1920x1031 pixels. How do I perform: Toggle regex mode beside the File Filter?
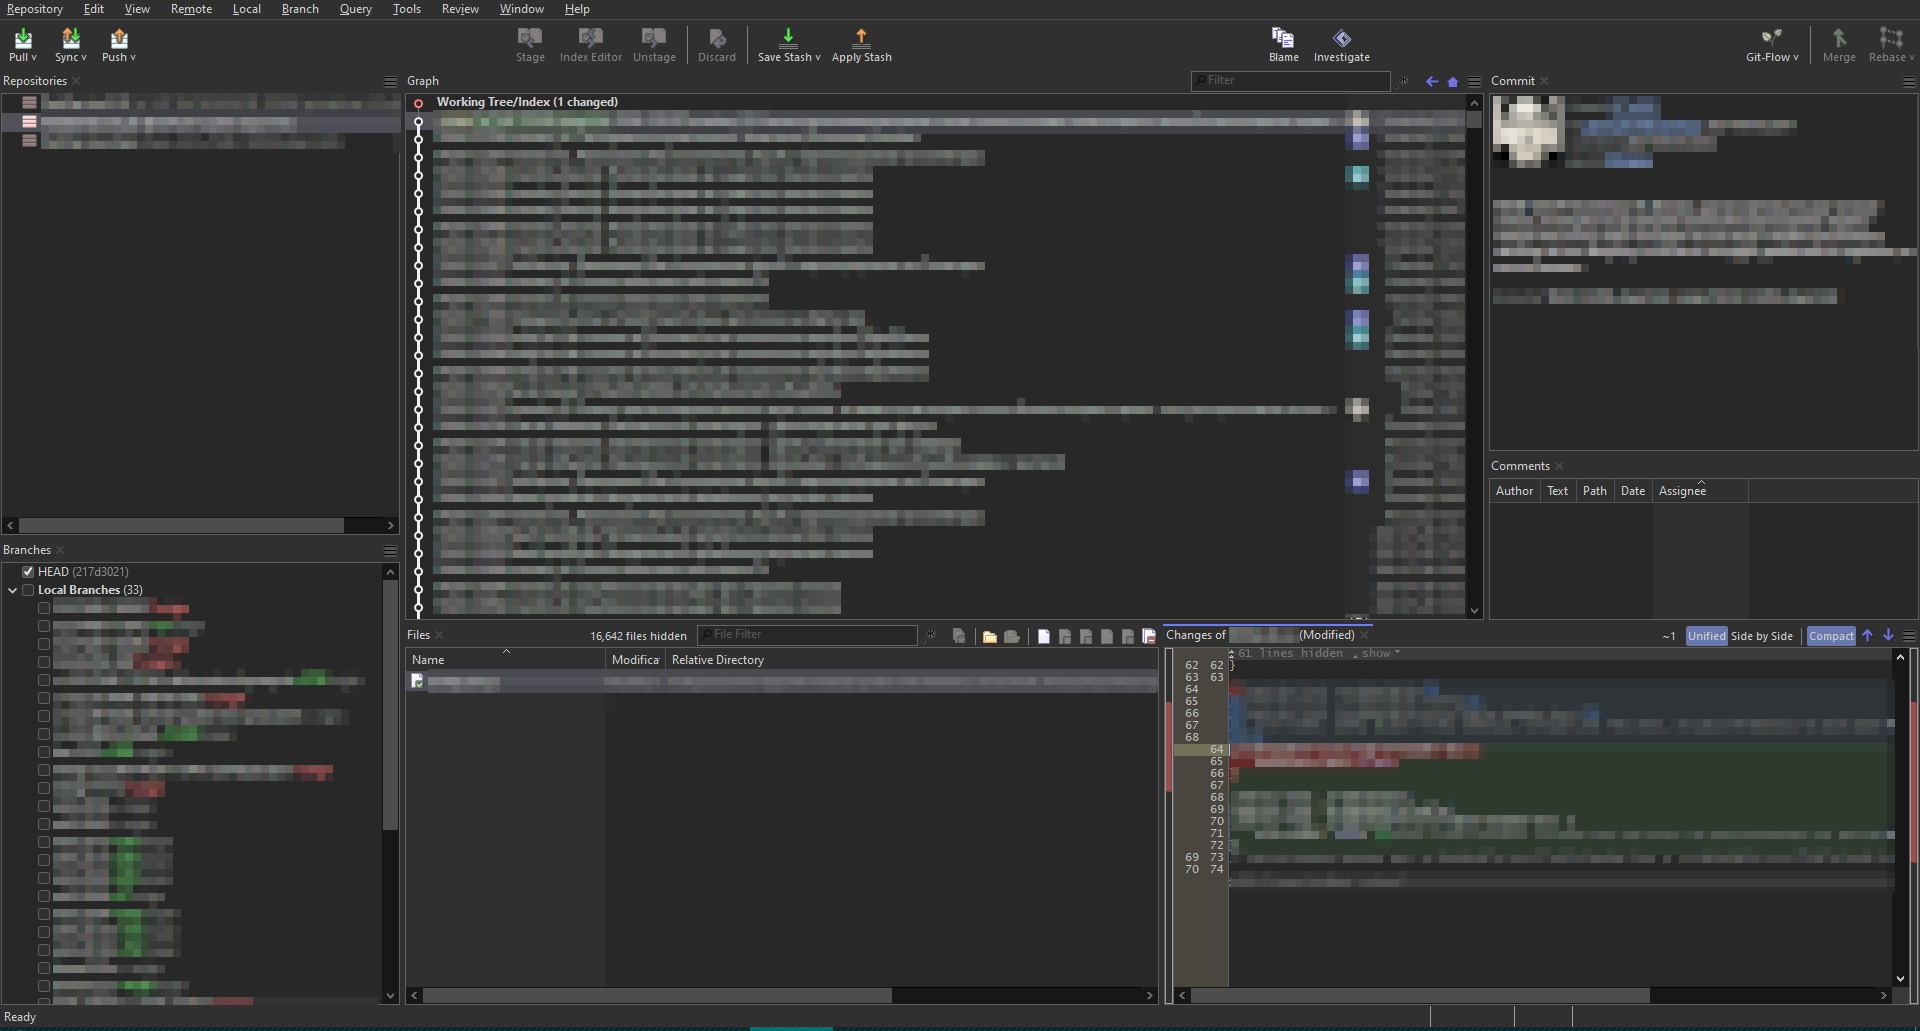click(930, 635)
